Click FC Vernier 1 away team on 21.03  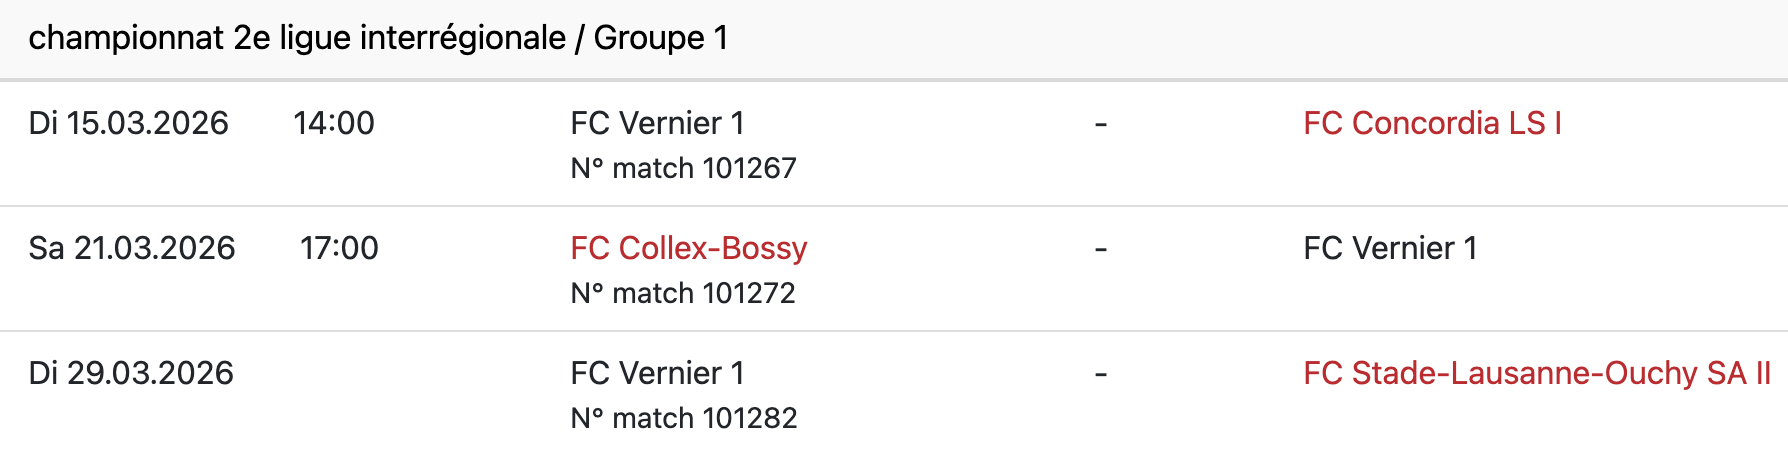point(1390,248)
